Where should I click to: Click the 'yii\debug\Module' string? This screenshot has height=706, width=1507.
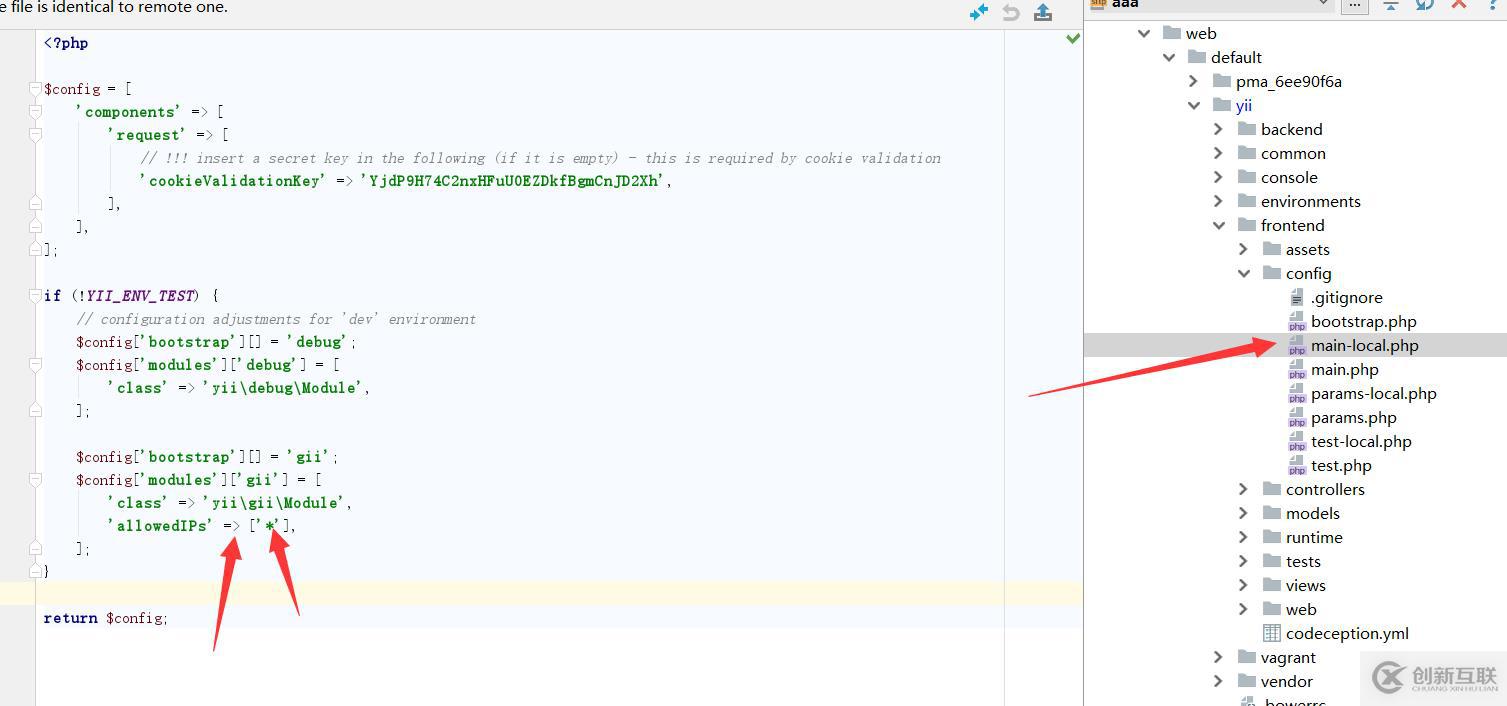(284, 388)
